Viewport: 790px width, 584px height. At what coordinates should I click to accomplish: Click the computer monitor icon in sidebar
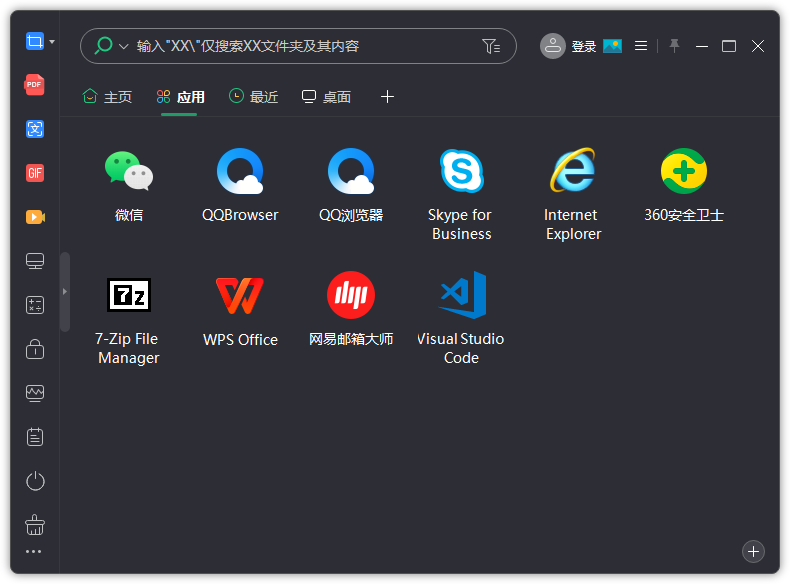pos(35,261)
